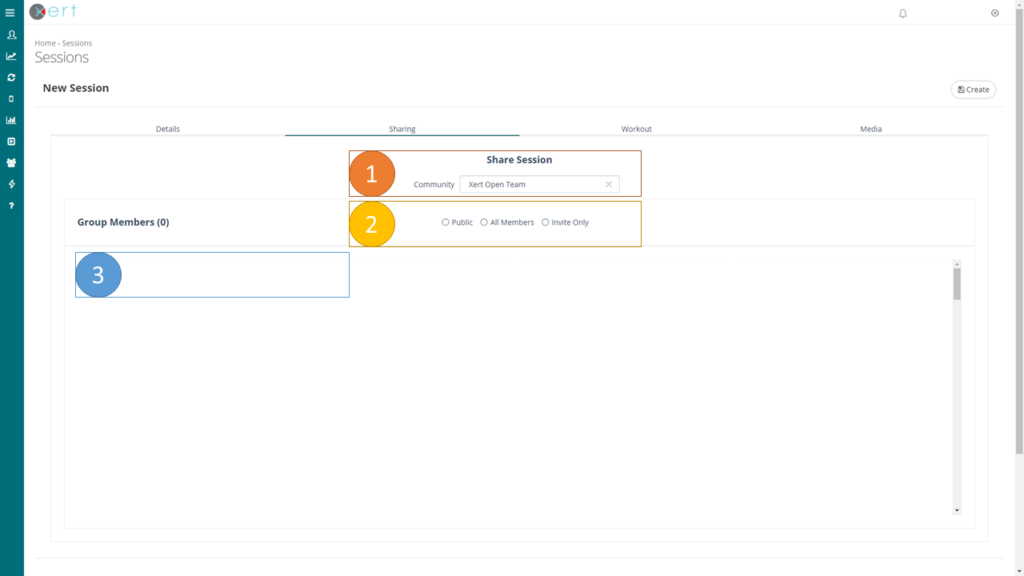This screenshot has height=576, width=1024.
Task: Click the circular plus icon at top right
Action: [x=995, y=13]
